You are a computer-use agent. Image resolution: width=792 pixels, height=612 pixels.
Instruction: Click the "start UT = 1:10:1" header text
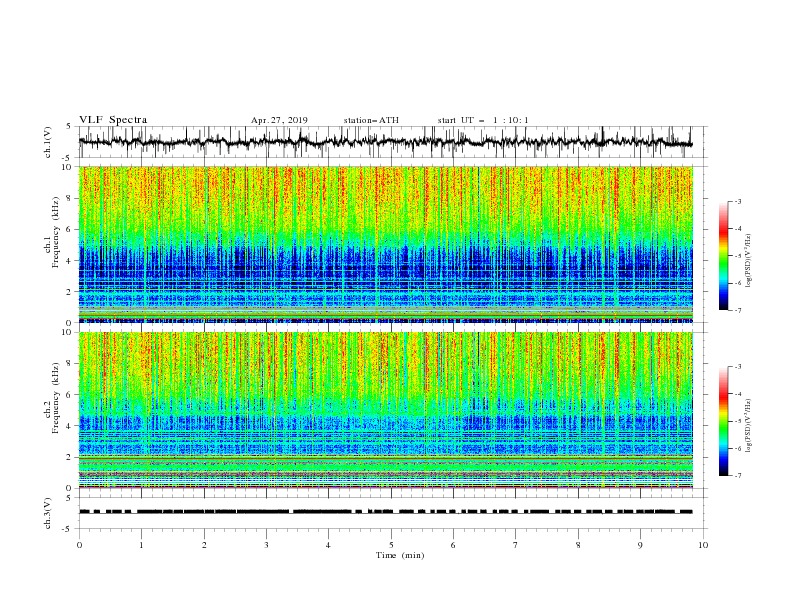[x=483, y=120]
